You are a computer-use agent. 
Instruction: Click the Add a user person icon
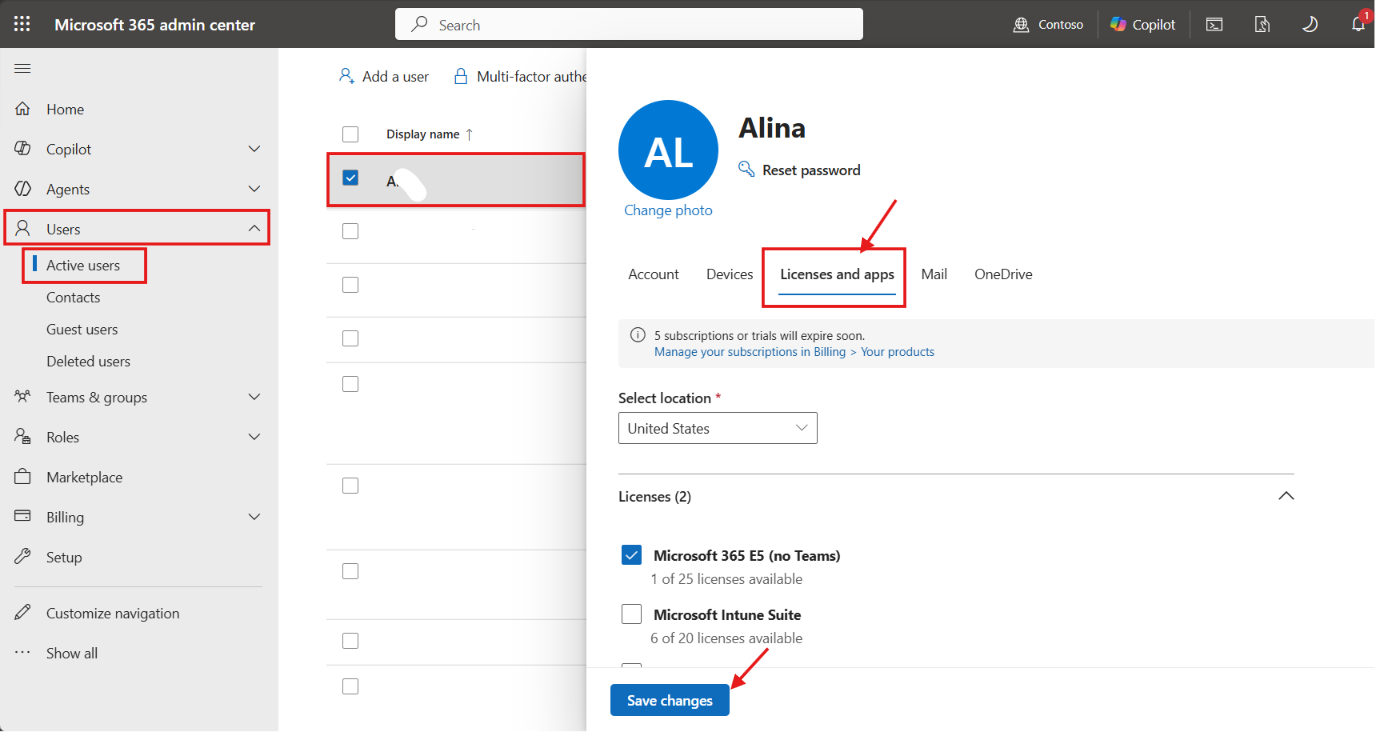[346, 76]
